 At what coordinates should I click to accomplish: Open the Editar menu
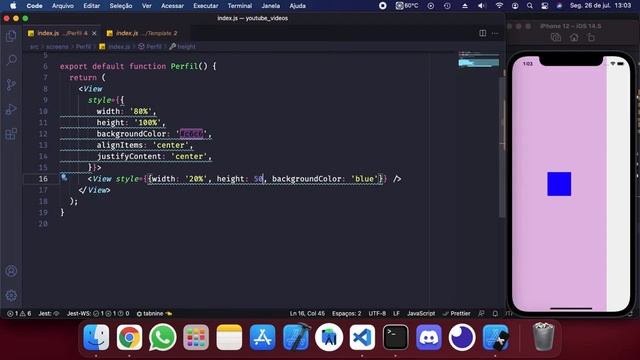[91, 6]
